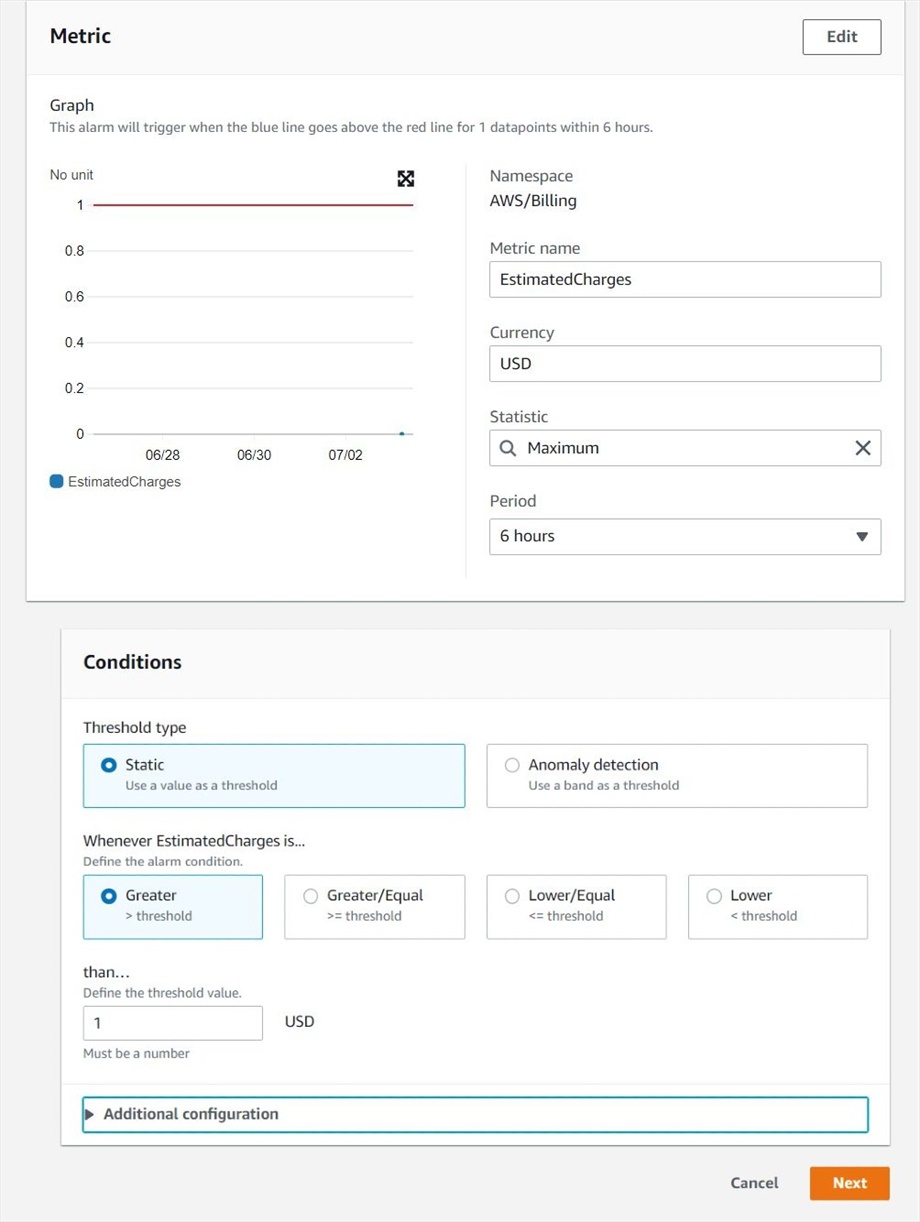
Task: Open the Period dropdown arrow
Action: coord(862,536)
